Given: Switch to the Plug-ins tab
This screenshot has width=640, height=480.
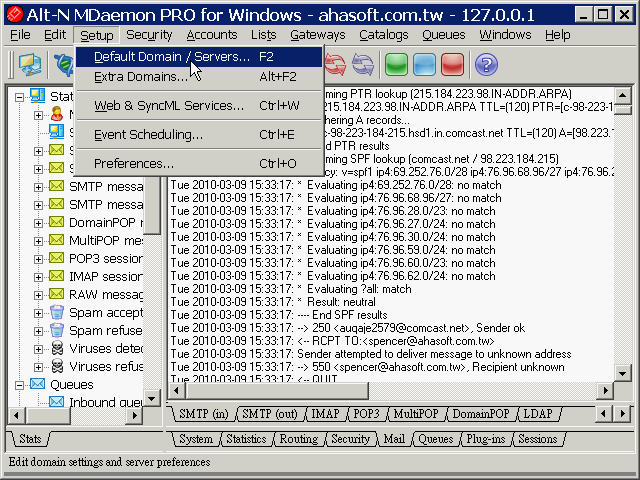Looking at the screenshot, I should [x=486, y=439].
